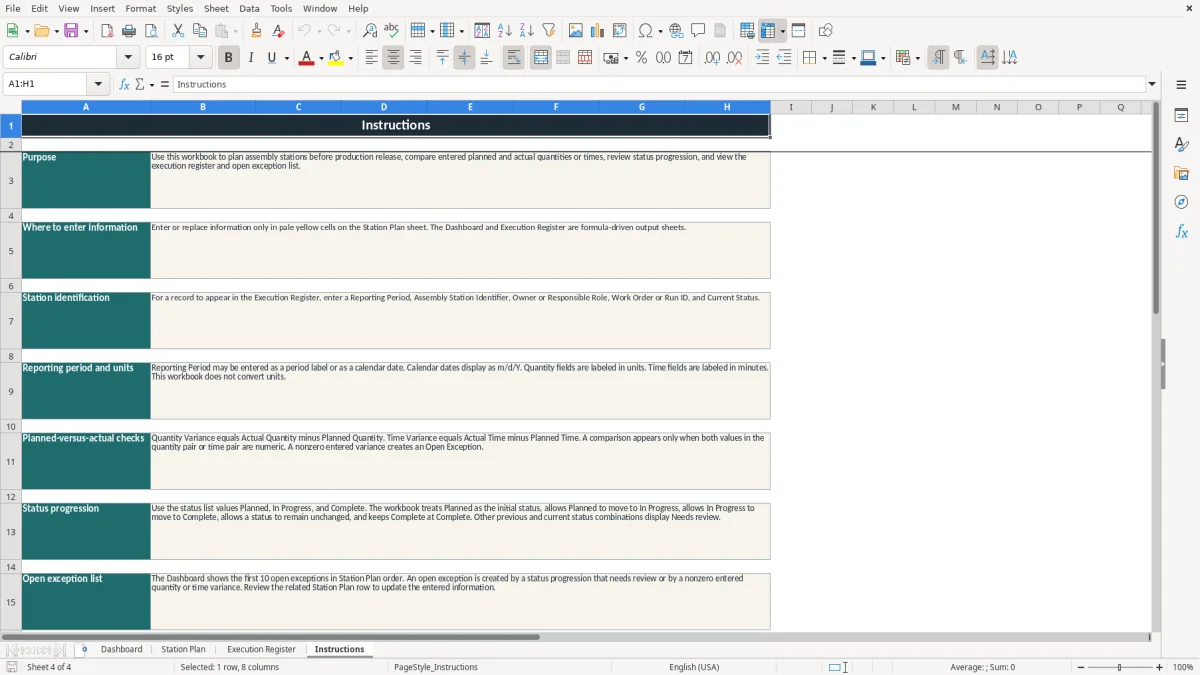This screenshot has width=1200, height=675.
Task: Increase indent
Action: point(762,58)
